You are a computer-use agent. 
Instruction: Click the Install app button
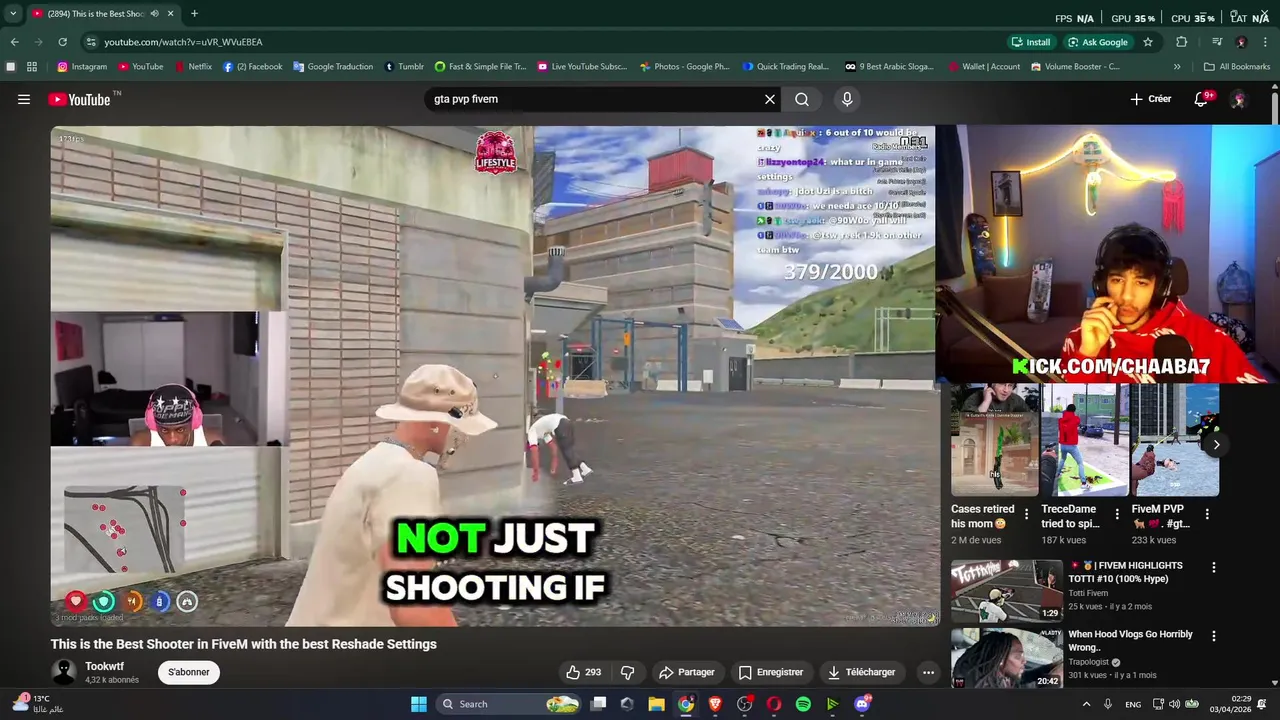coord(1031,42)
